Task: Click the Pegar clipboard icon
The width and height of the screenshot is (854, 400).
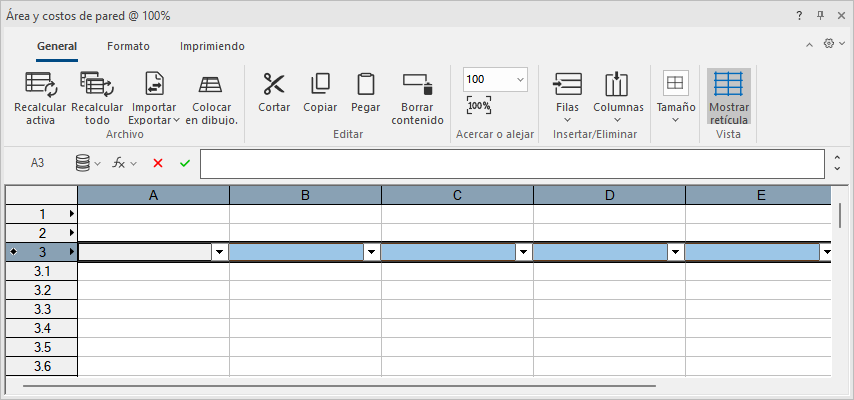Action: [x=365, y=85]
